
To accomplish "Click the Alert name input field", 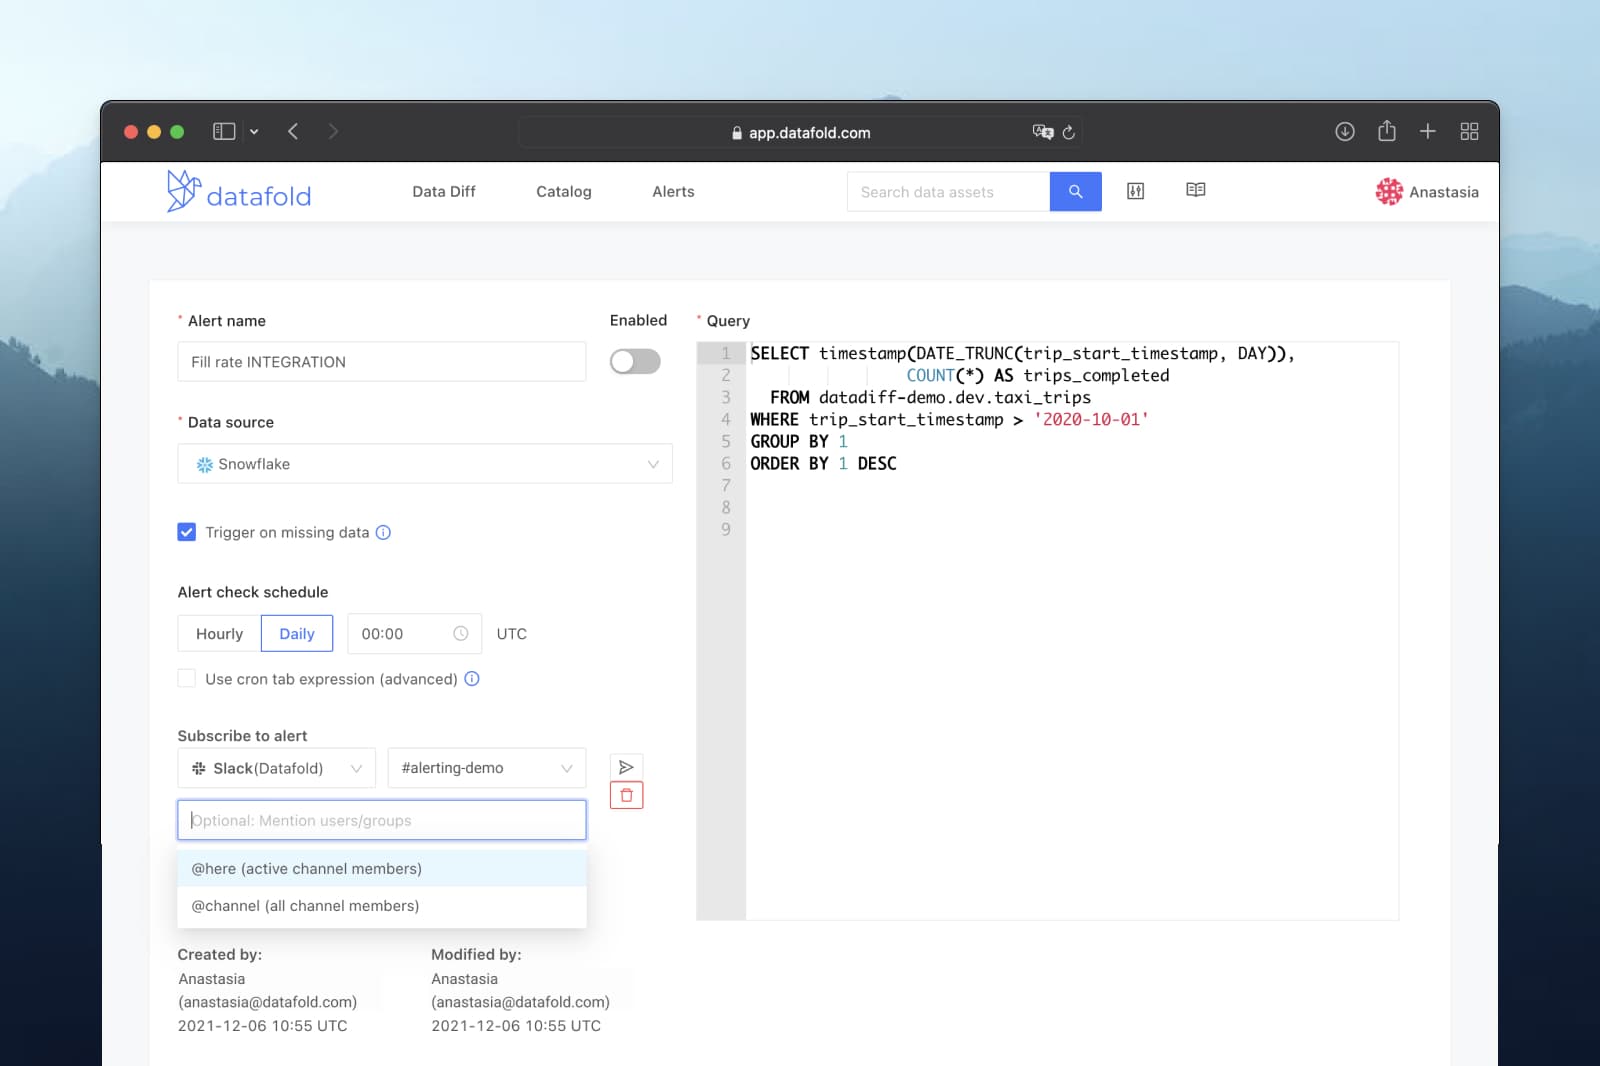I will click(382, 361).
